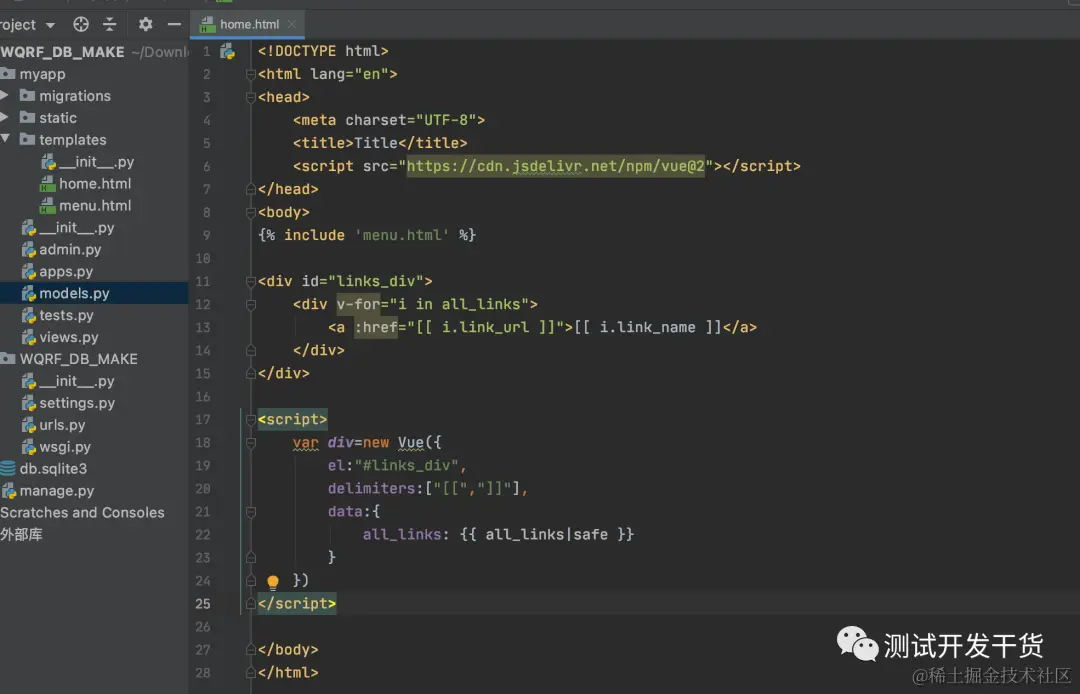1080x694 pixels.
Task: Toggle fold marker on line 8 body tag
Action: (x=251, y=212)
